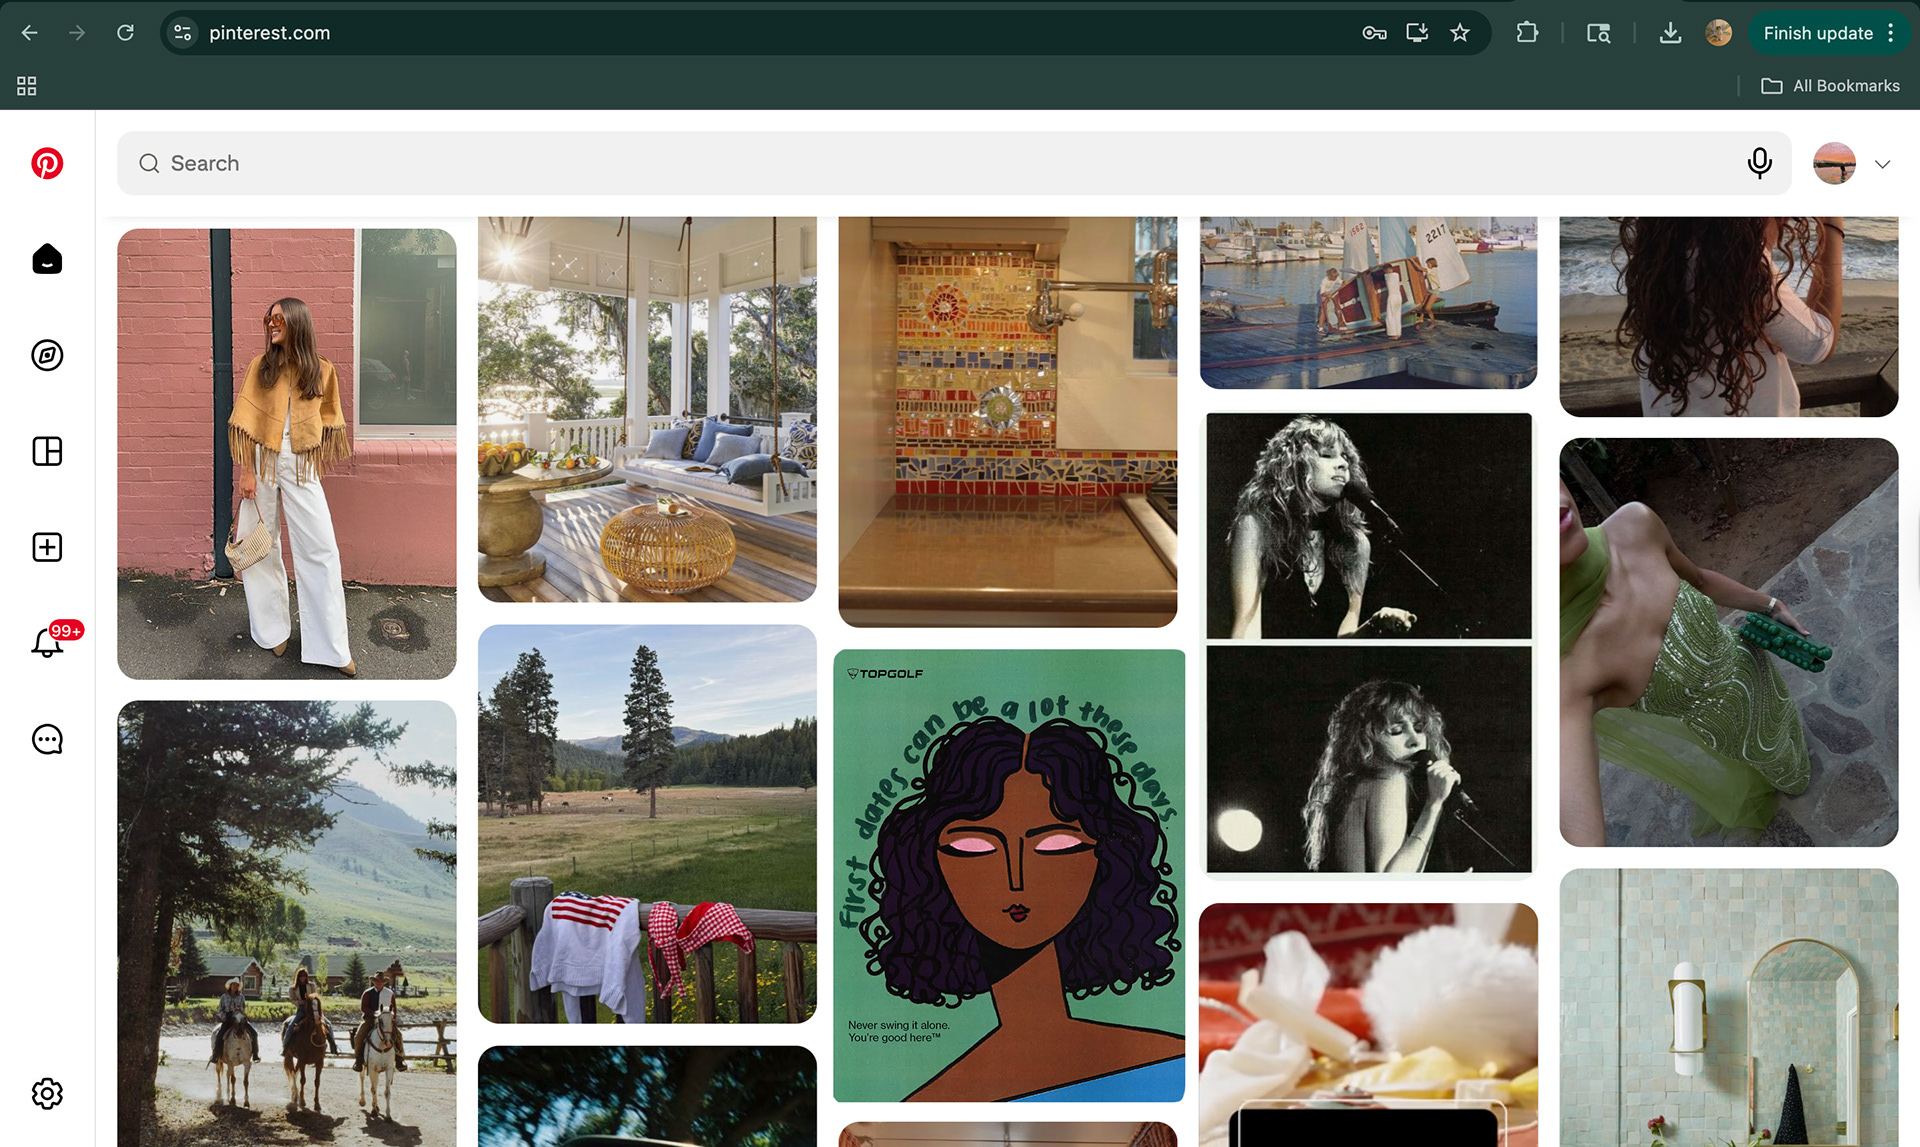This screenshot has height=1147, width=1920.
Task: Open the Home feed icon
Action: pyautogui.click(x=47, y=259)
